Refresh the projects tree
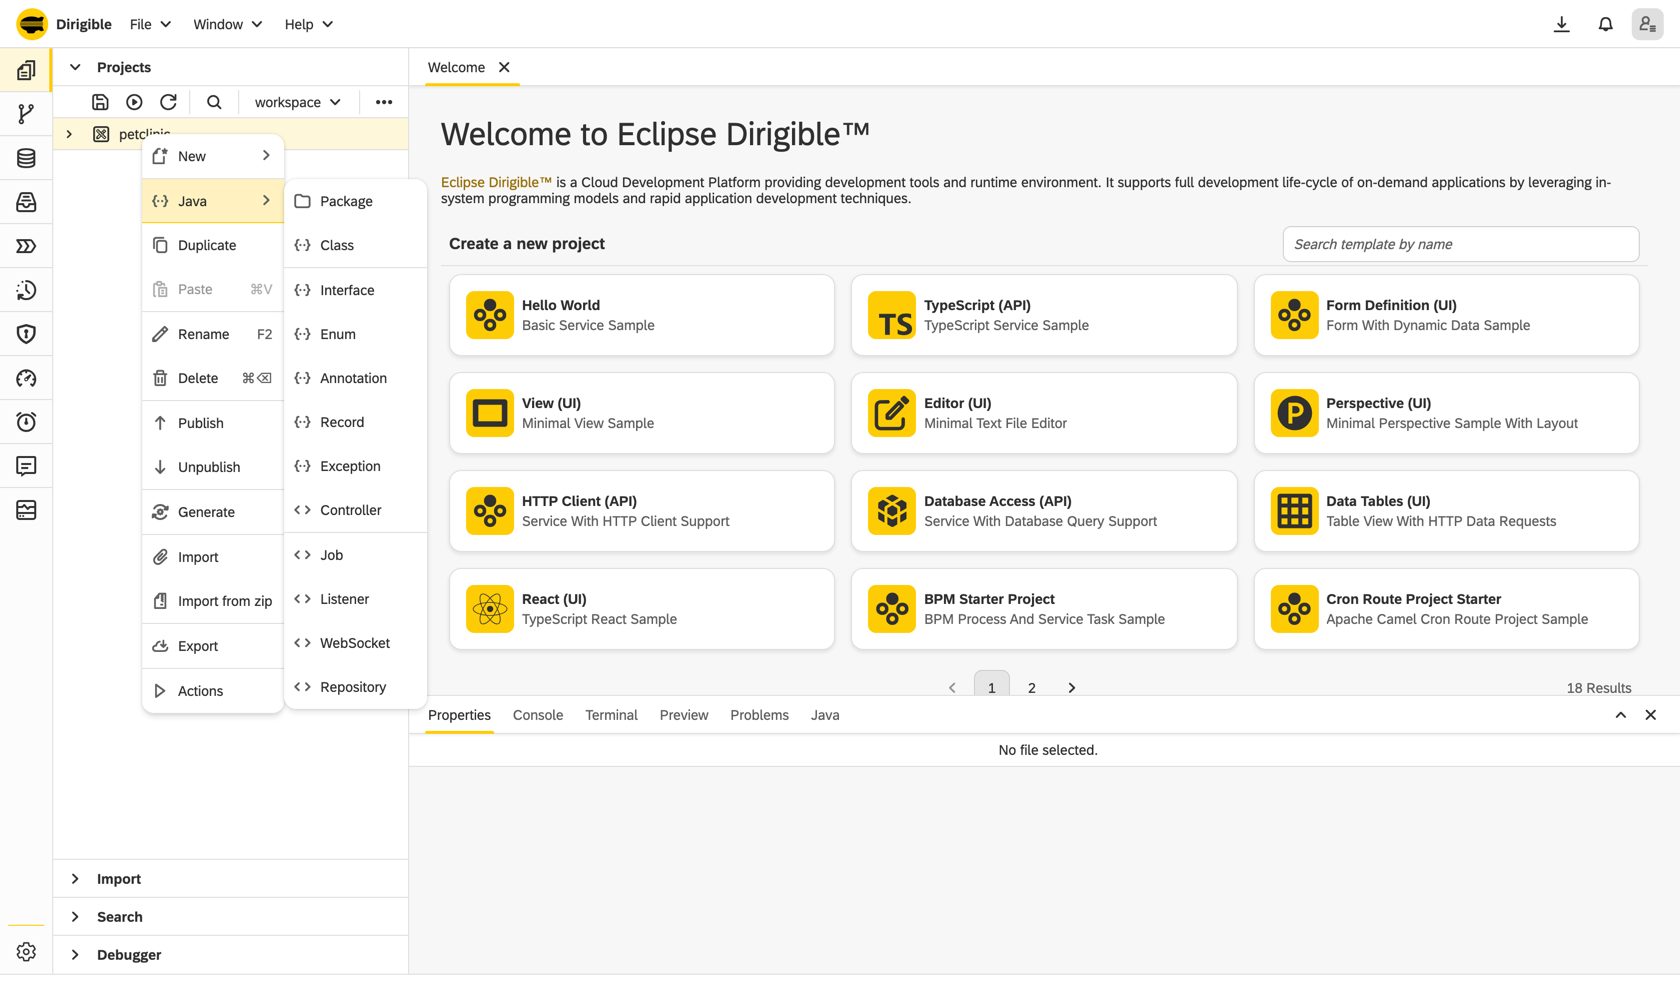 [168, 102]
